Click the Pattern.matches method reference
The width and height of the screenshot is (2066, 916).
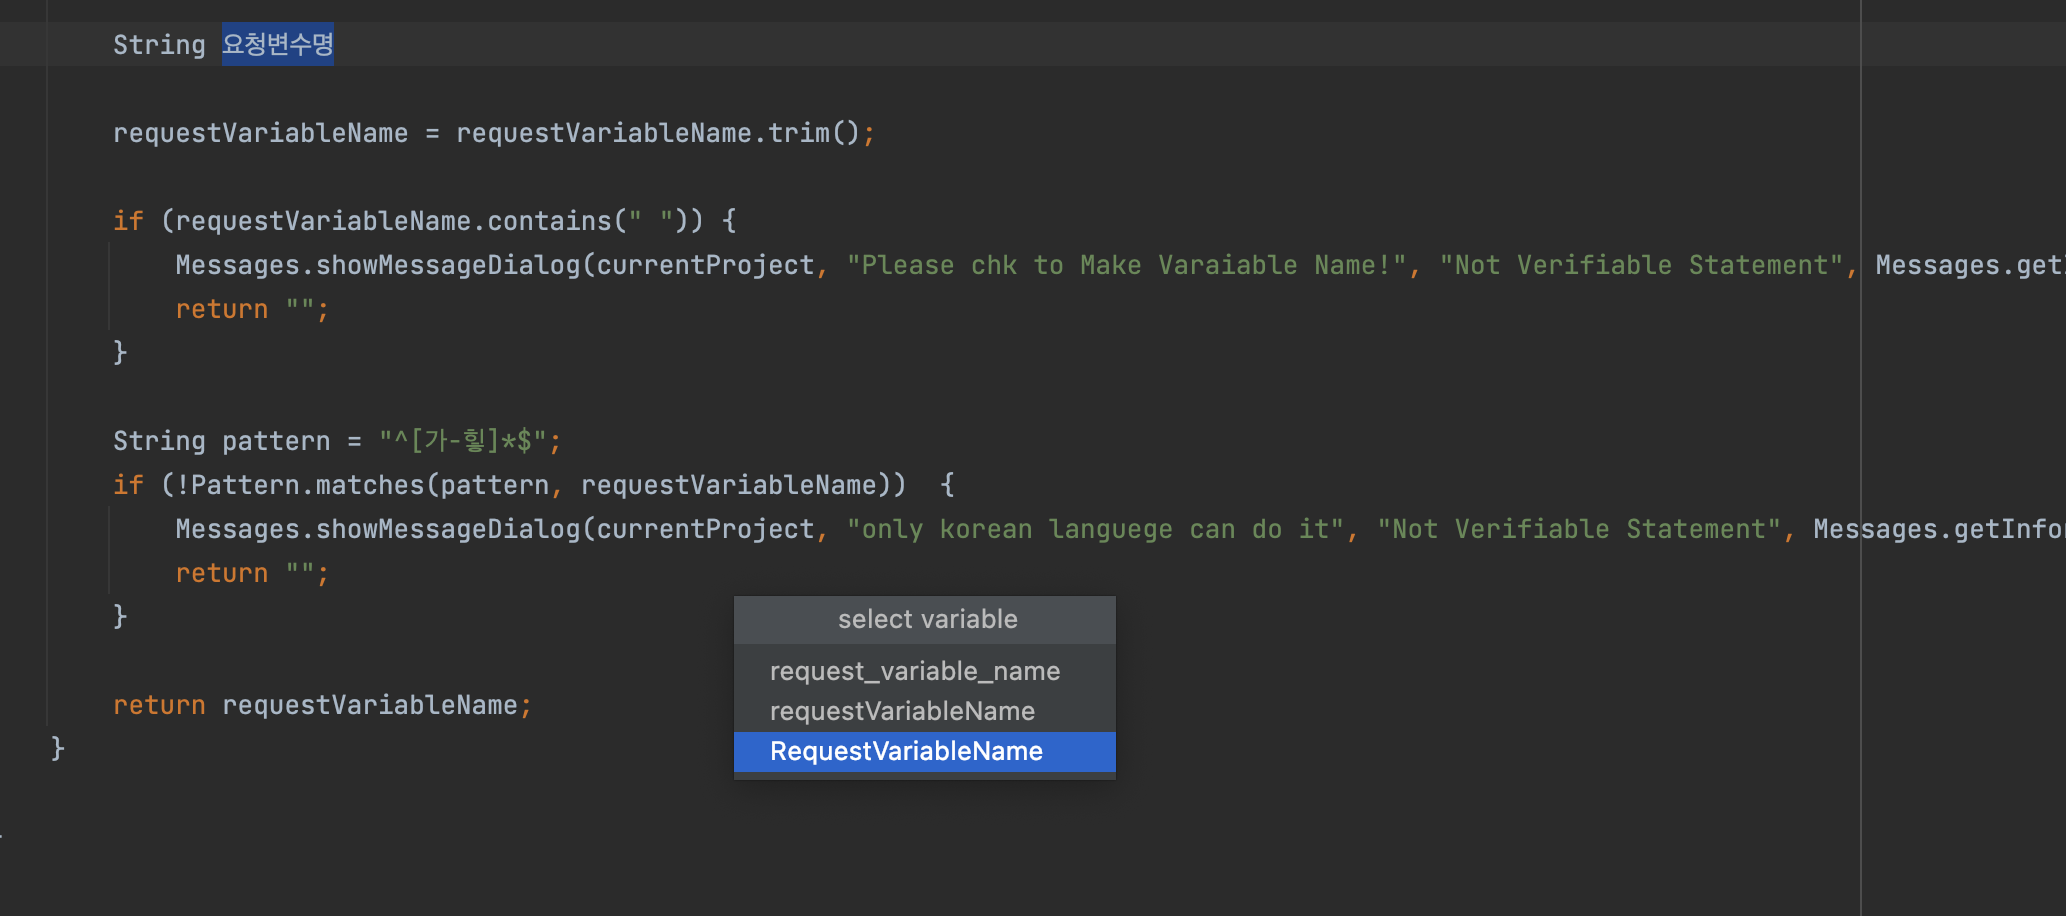tap(310, 484)
